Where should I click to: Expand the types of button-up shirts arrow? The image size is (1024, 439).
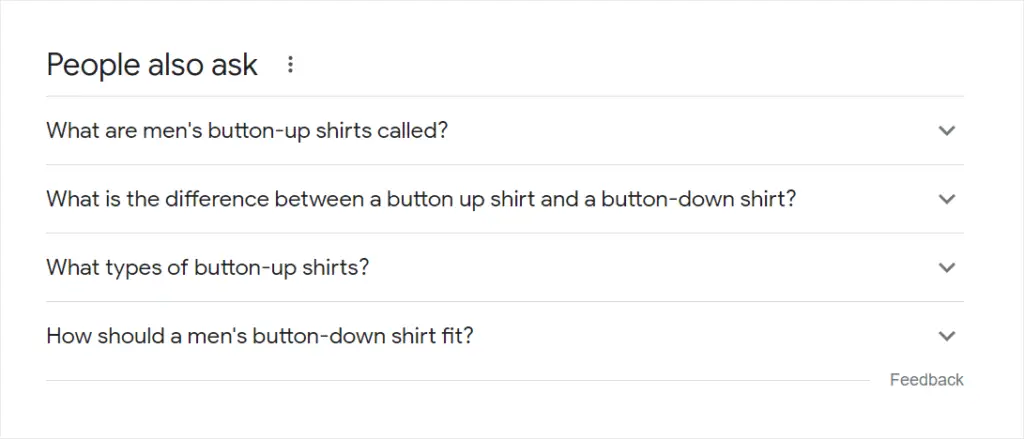click(948, 268)
